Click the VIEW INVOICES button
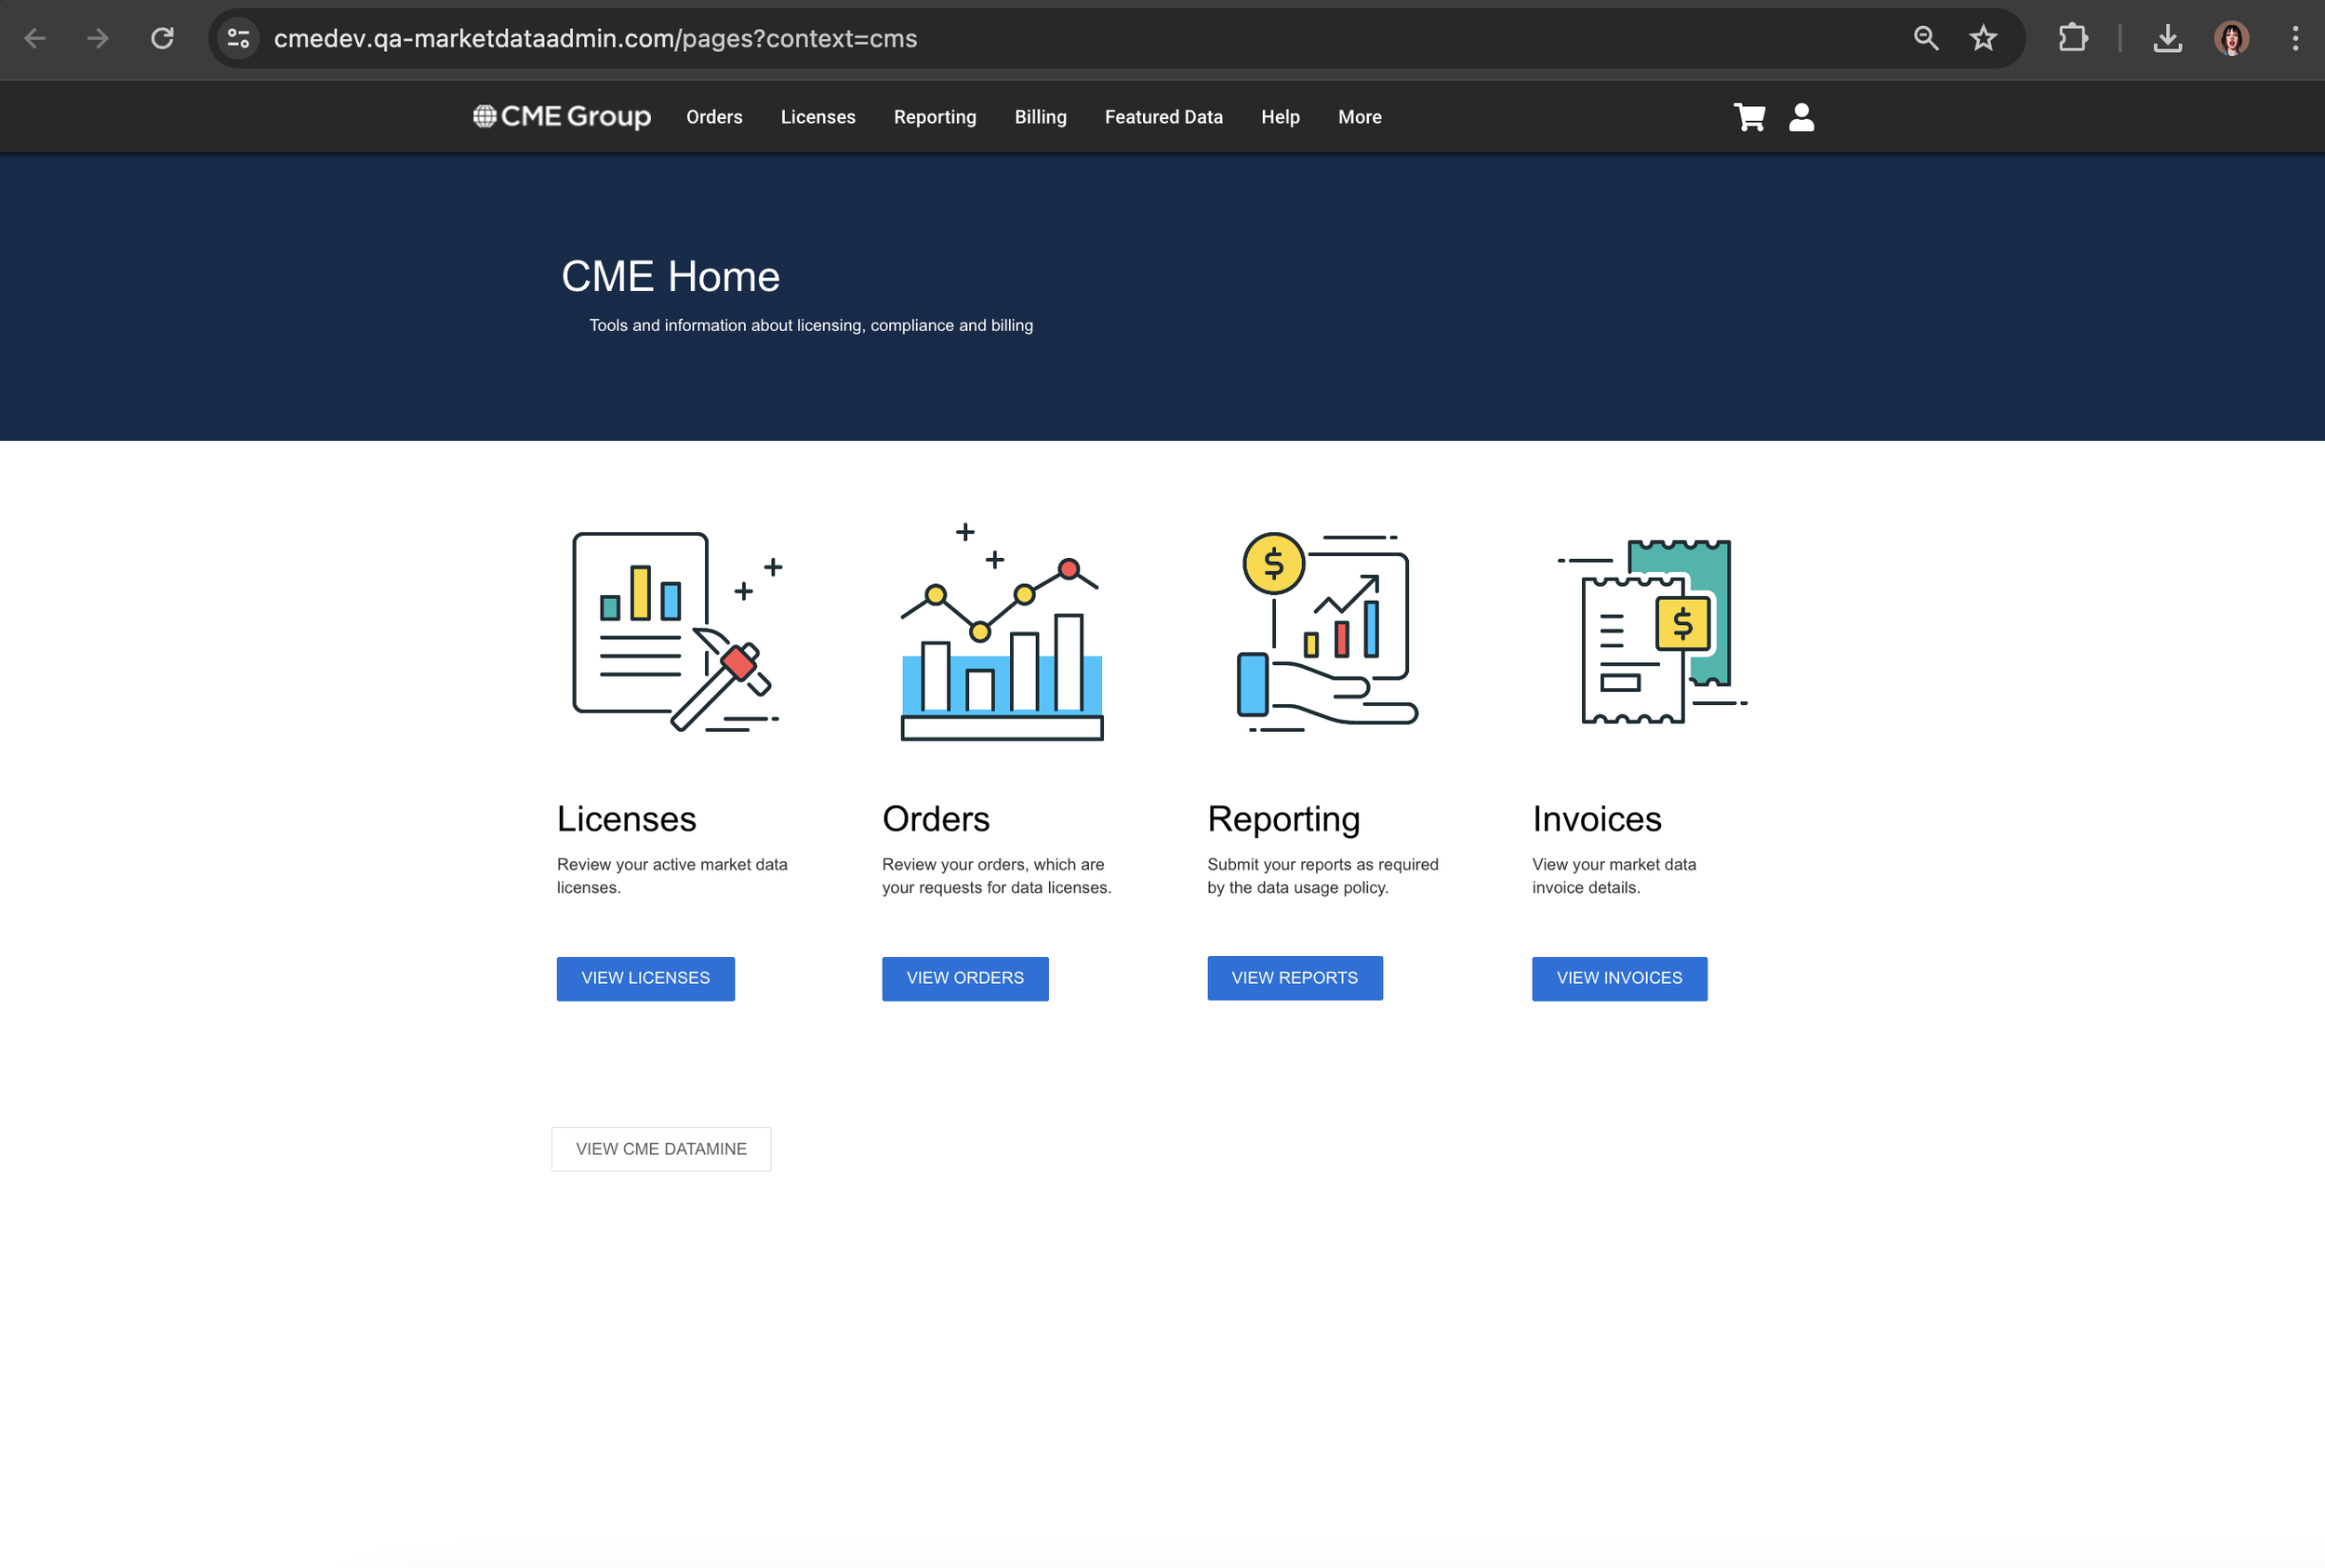The height and width of the screenshot is (1568, 2325). [x=1618, y=978]
